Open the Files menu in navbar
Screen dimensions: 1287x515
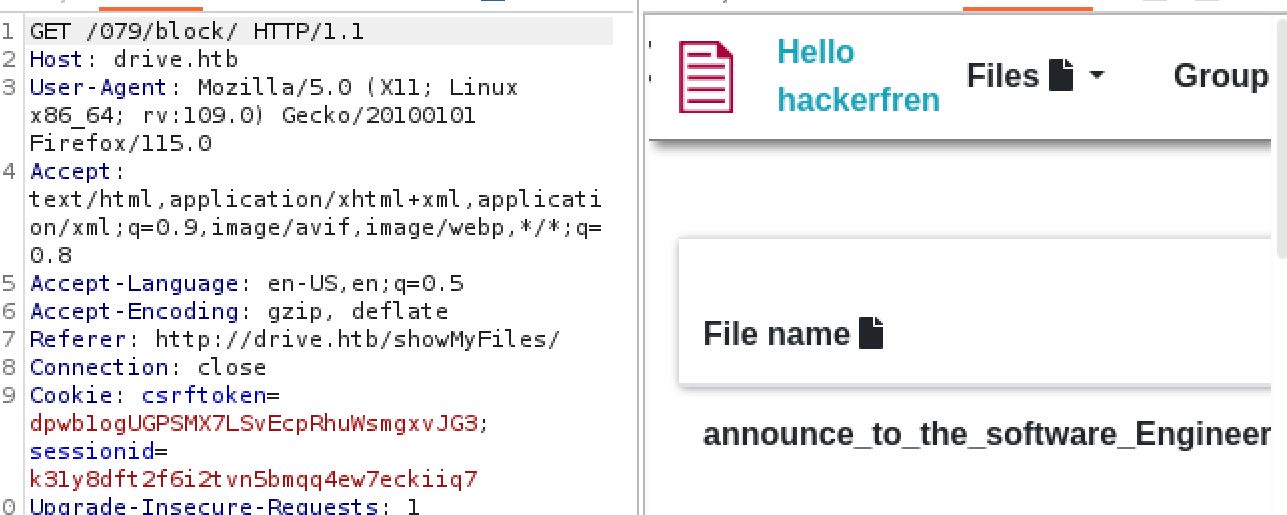pyautogui.click(x=1003, y=75)
